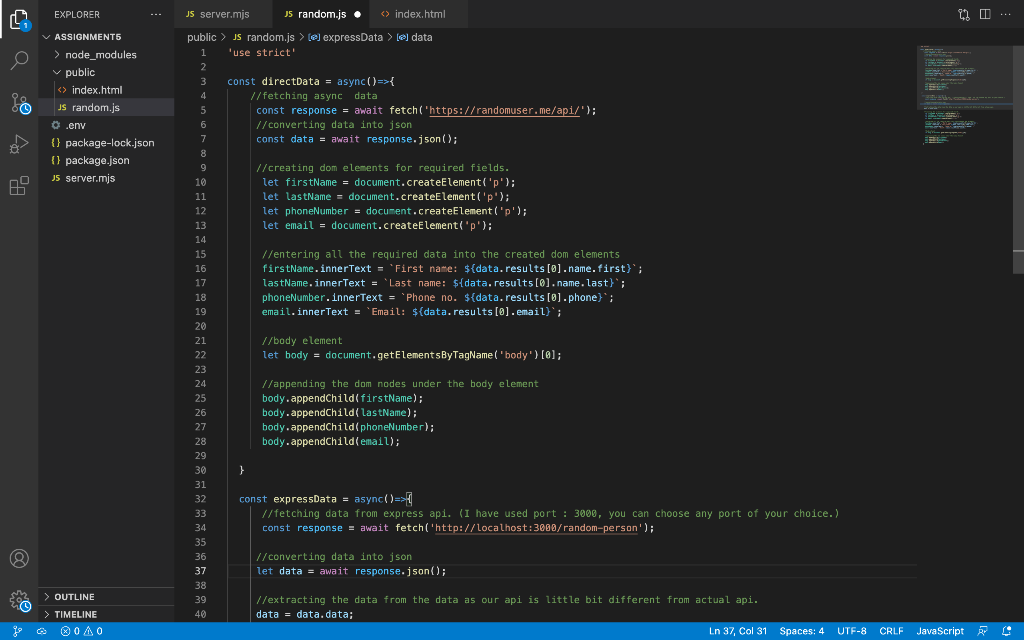Open package.json in the file explorer
Image resolution: width=1024 pixels, height=640 pixels.
97,160
